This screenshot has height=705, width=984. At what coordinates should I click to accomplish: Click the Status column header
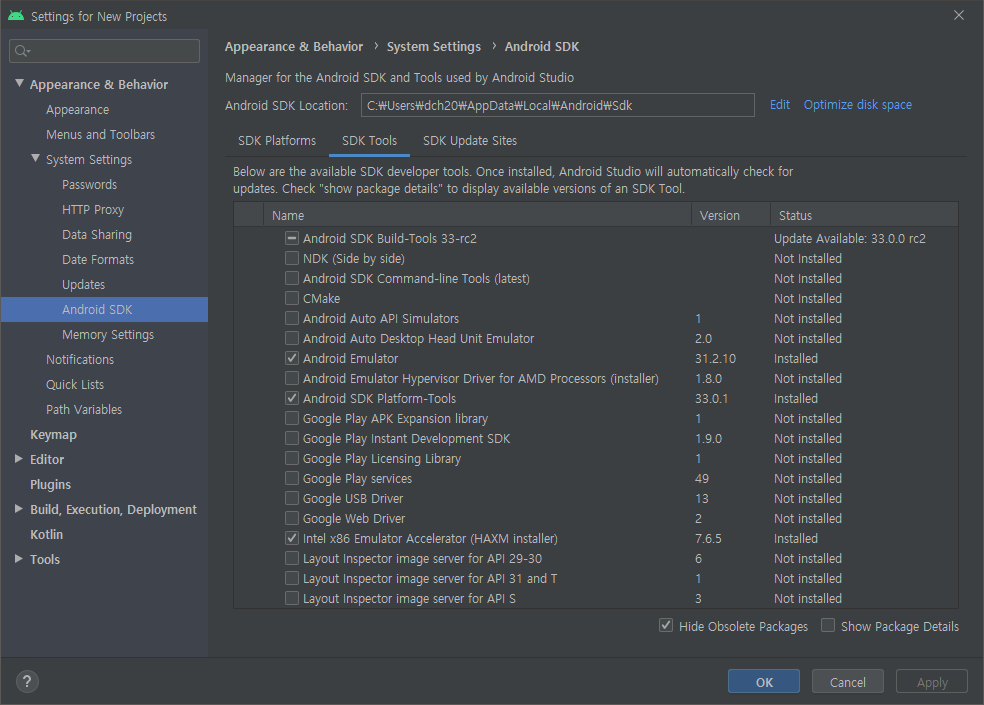click(864, 215)
